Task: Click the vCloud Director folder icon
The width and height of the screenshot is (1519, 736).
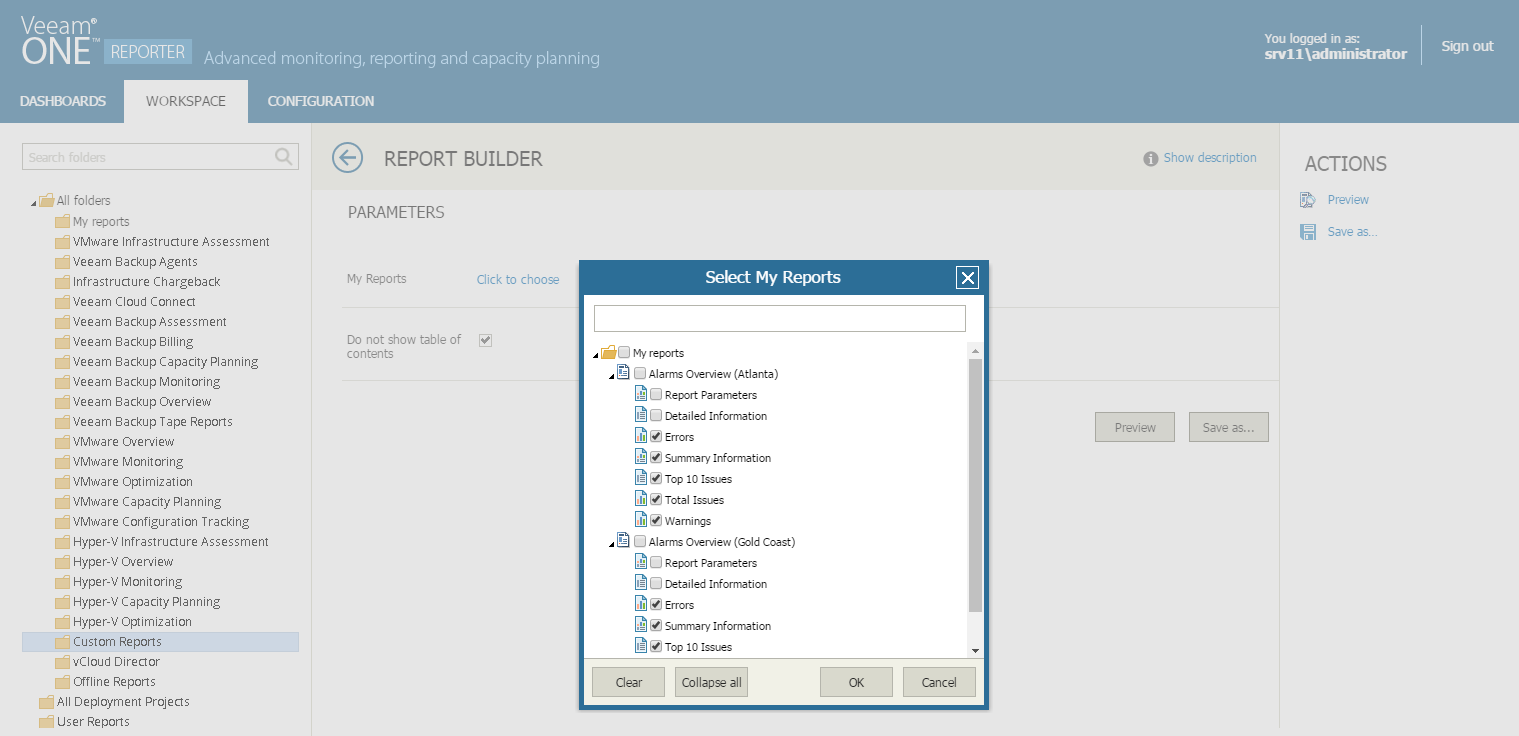Action: click(x=62, y=662)
